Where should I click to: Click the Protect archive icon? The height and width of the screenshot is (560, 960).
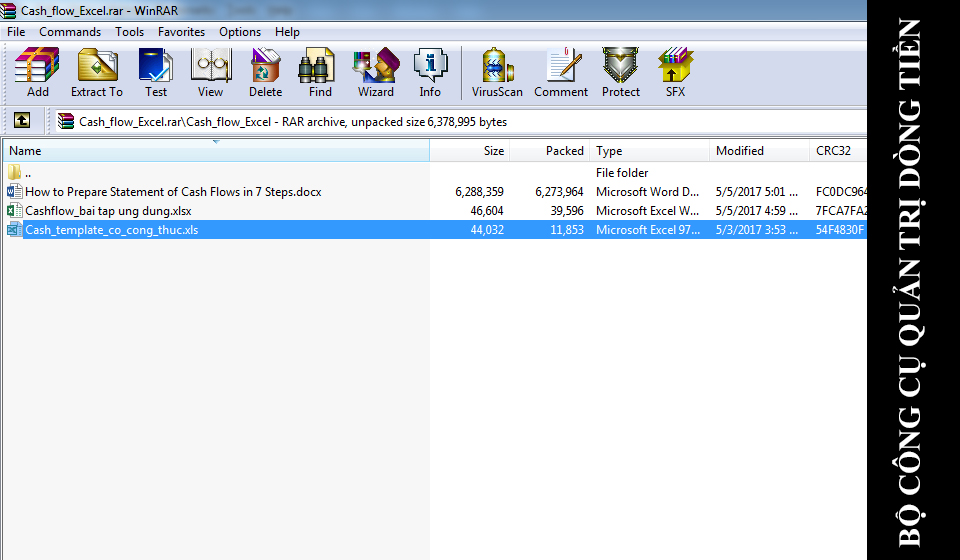(620, 65)
